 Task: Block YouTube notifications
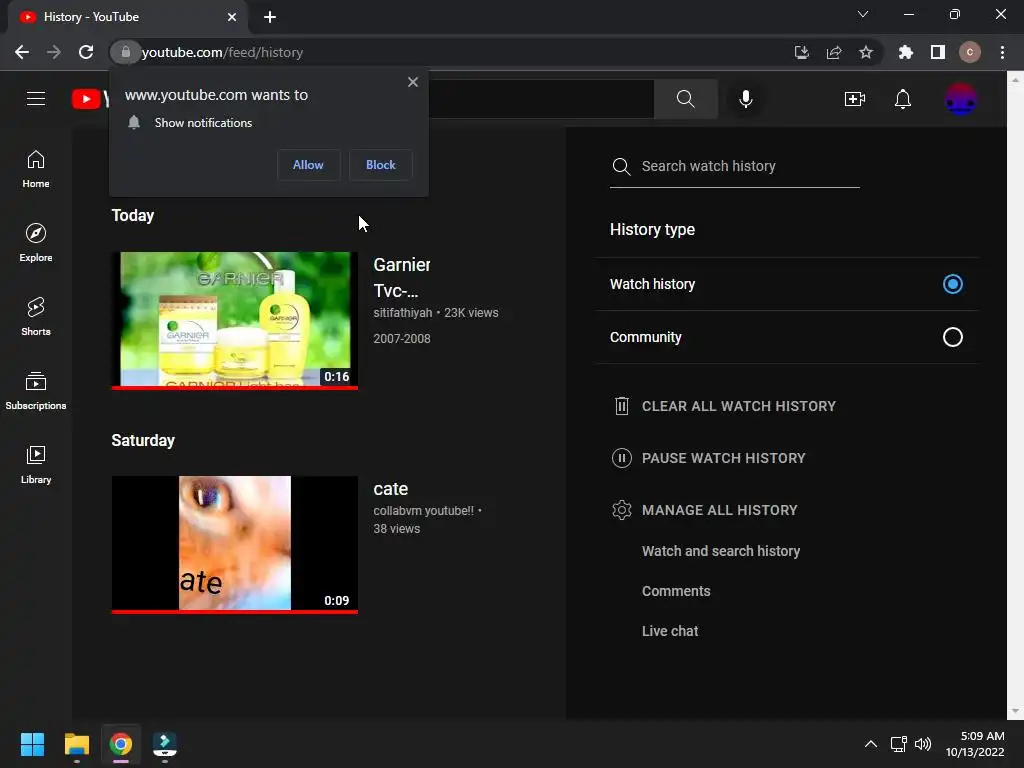pos(381,165)
